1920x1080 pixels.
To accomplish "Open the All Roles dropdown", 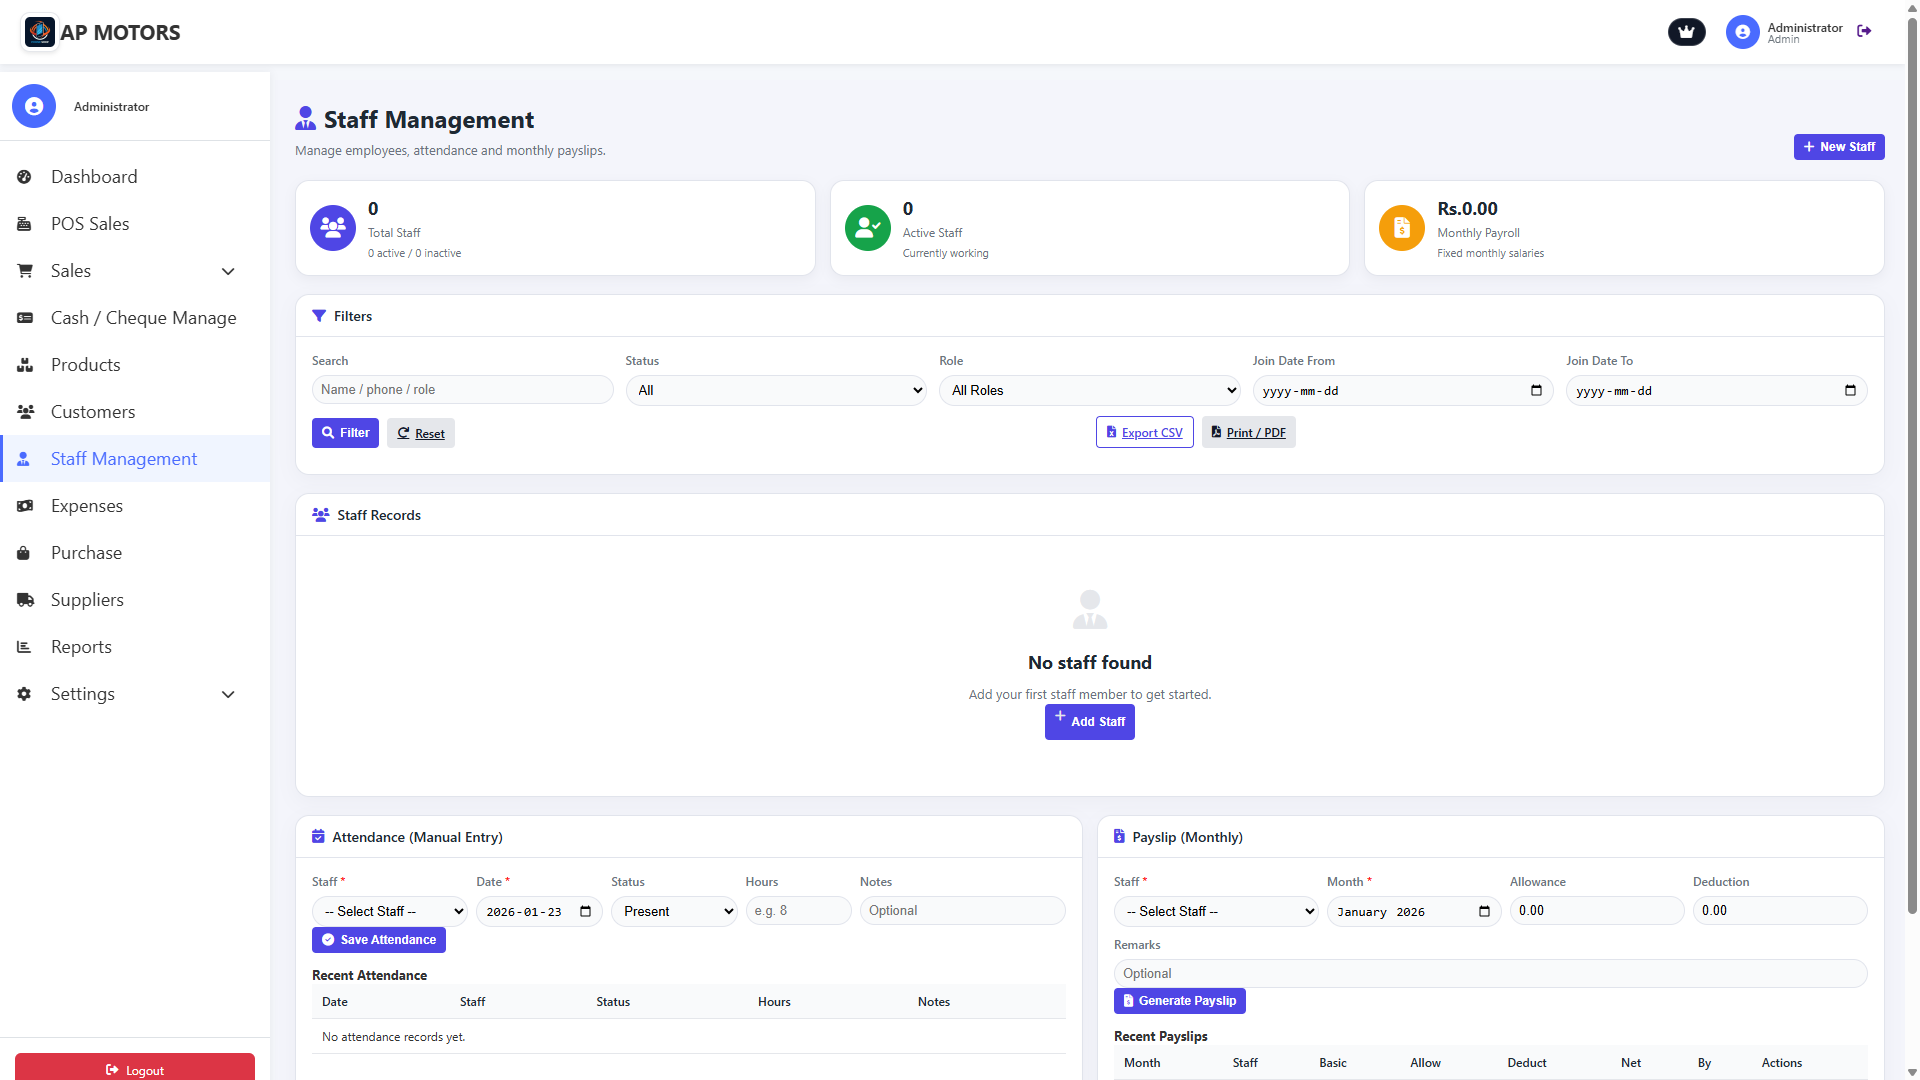I will pyautogui.click(x=1090, y=390).
